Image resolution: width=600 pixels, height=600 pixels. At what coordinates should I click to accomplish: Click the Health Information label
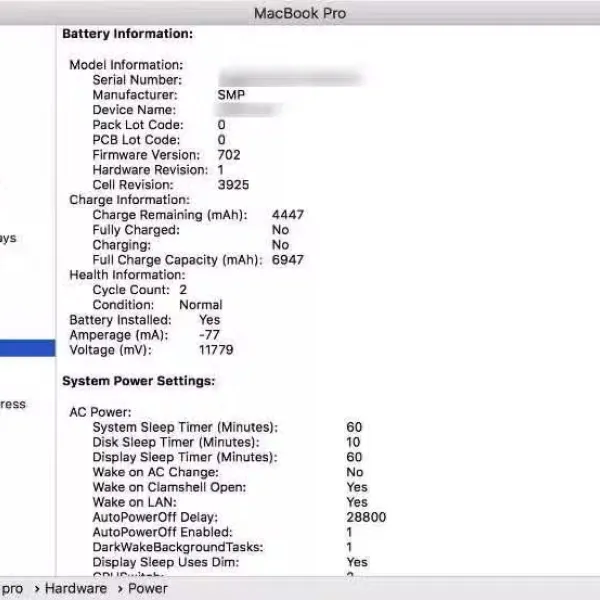pos(127,275)
